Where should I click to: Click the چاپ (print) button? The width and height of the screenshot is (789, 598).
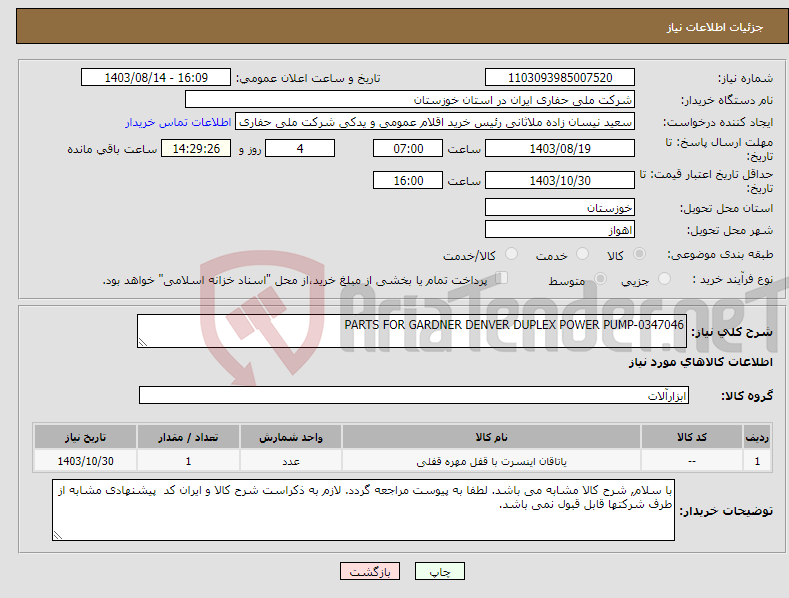pyautogui.click(x=439, y=571)
